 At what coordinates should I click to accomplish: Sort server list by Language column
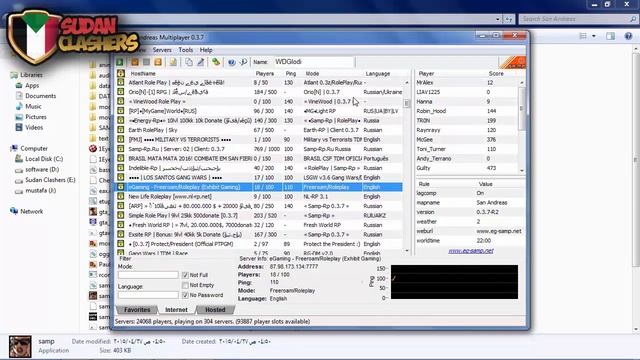[x=378, y=73]
